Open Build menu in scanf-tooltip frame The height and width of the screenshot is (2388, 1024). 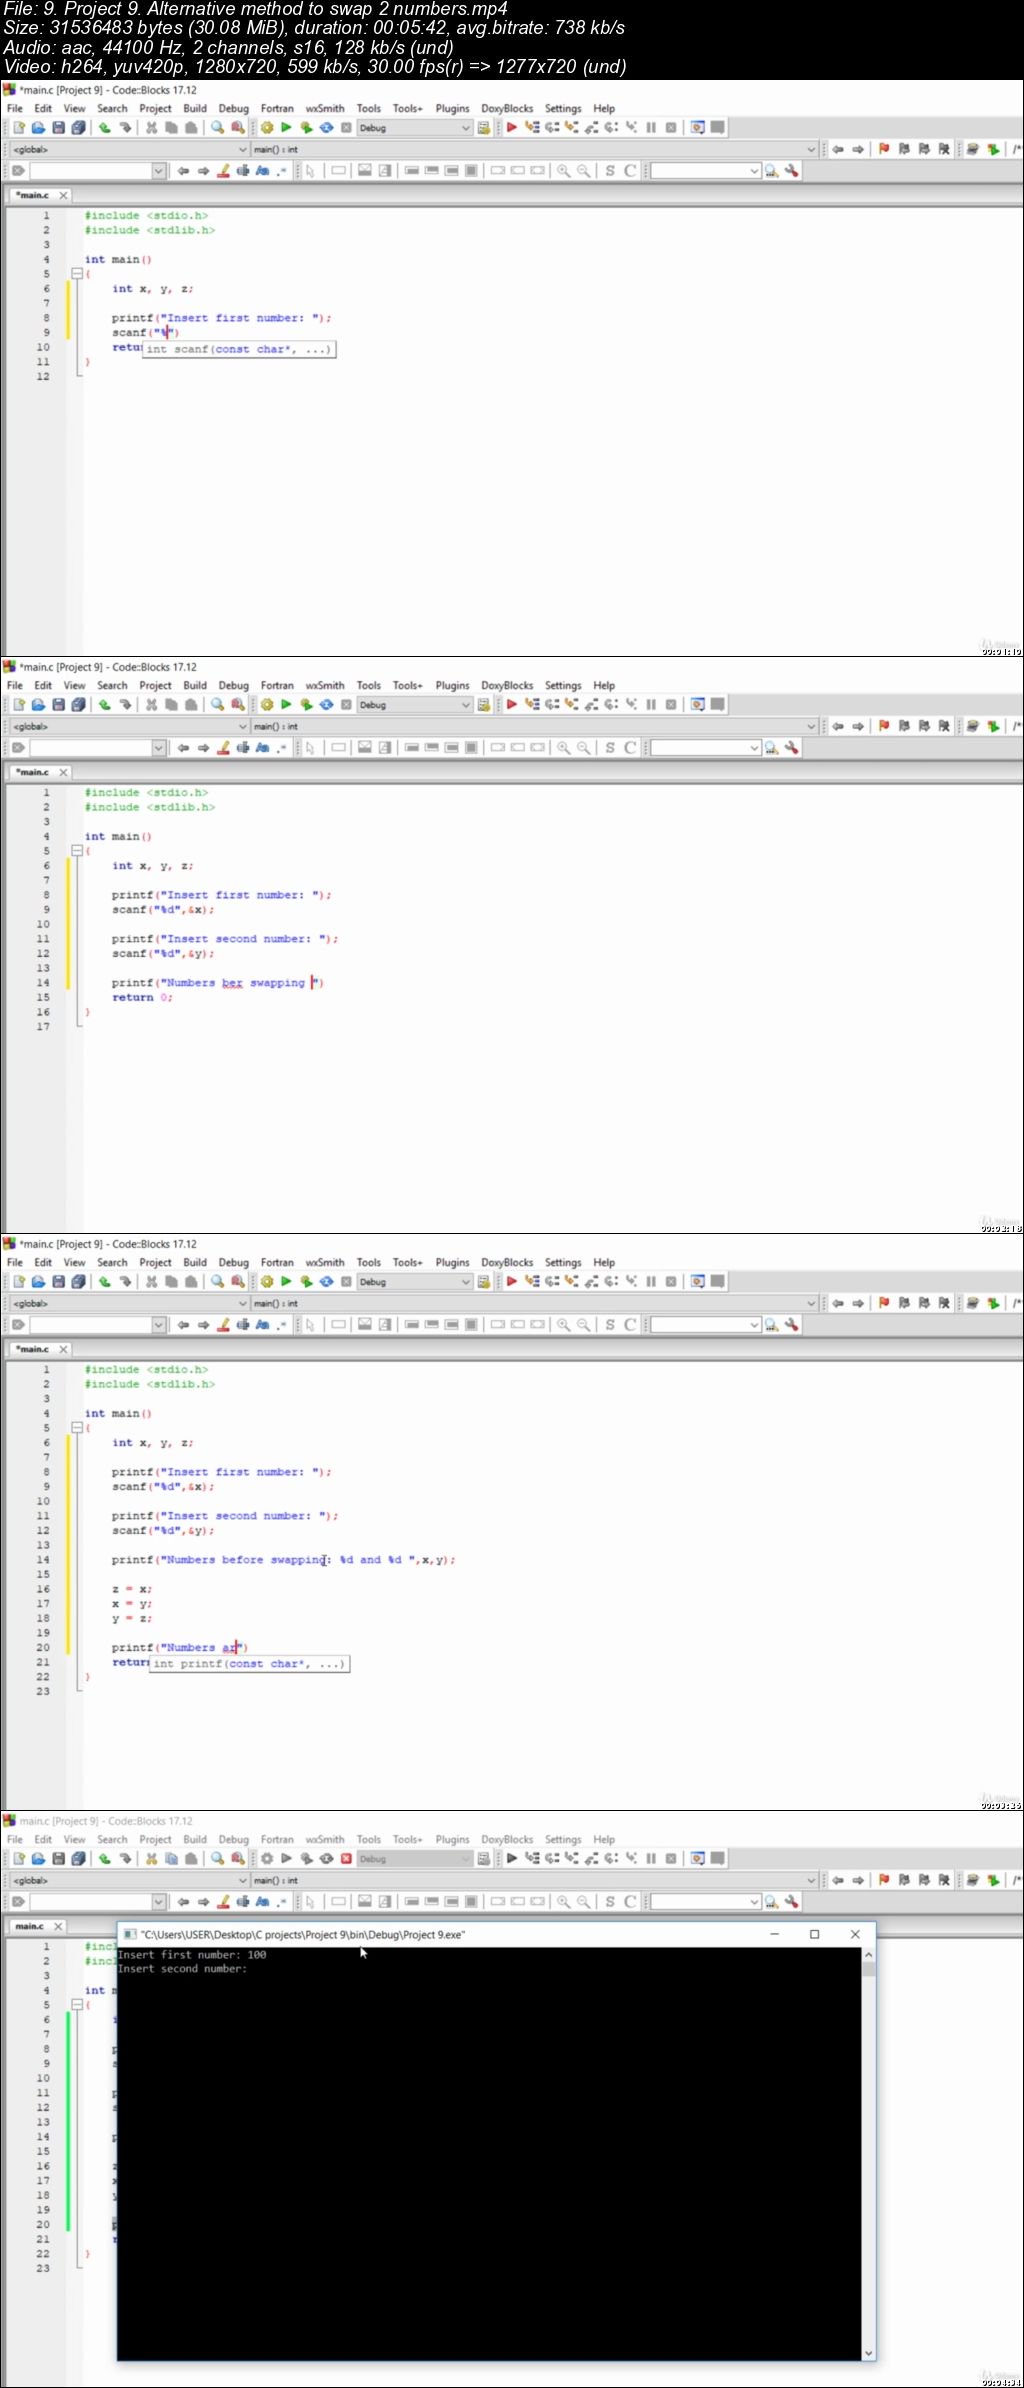(x=195, y=108)
